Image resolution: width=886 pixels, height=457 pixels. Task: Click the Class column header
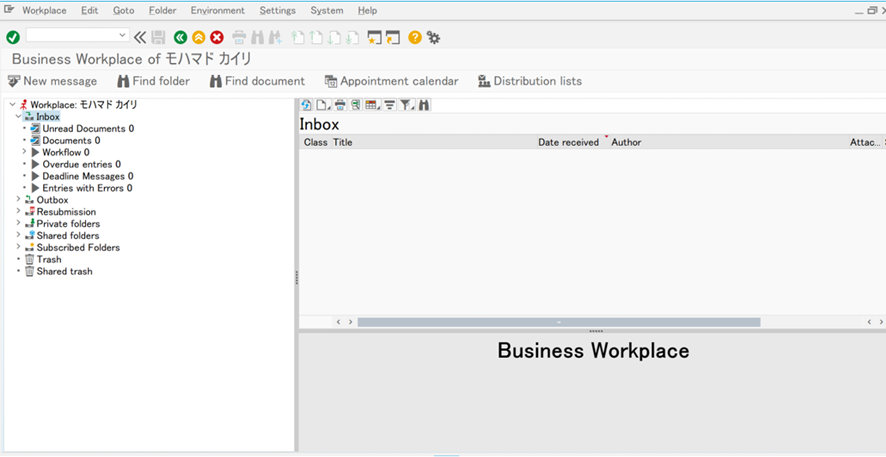pos(315,142)
